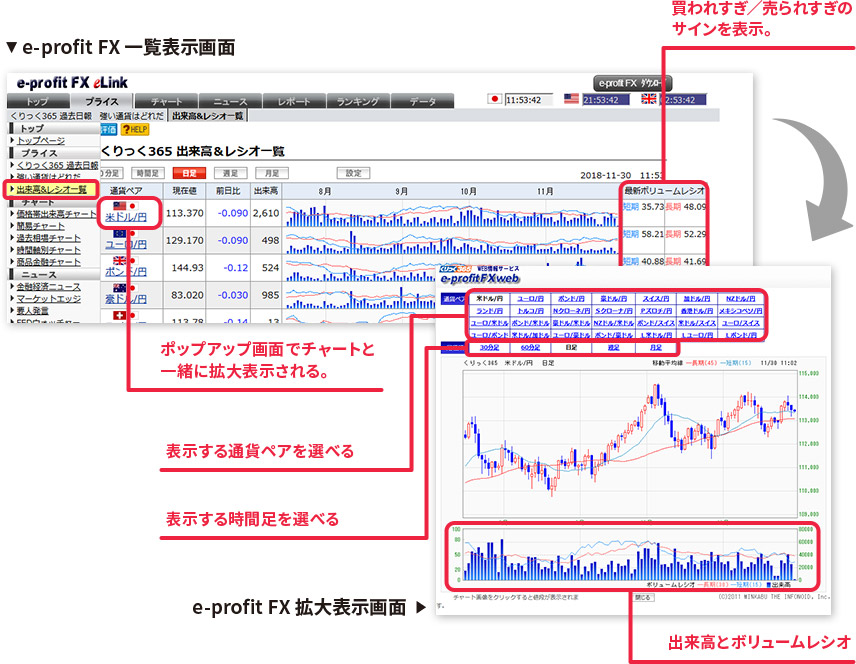
Task: Switch to the チャート main tab
Action: click(x=167, y=101)
